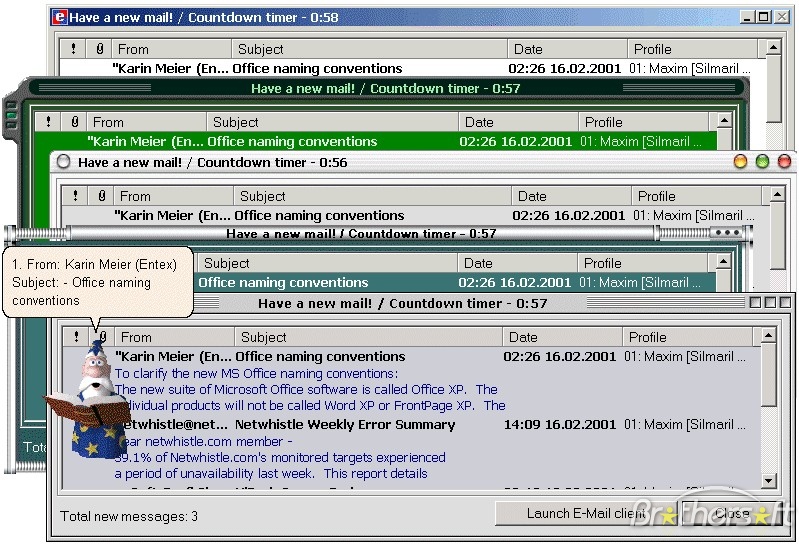The image size is (799, 545).
Task: Click the Date header in the metal-skinned window
Action: [518, 263]
